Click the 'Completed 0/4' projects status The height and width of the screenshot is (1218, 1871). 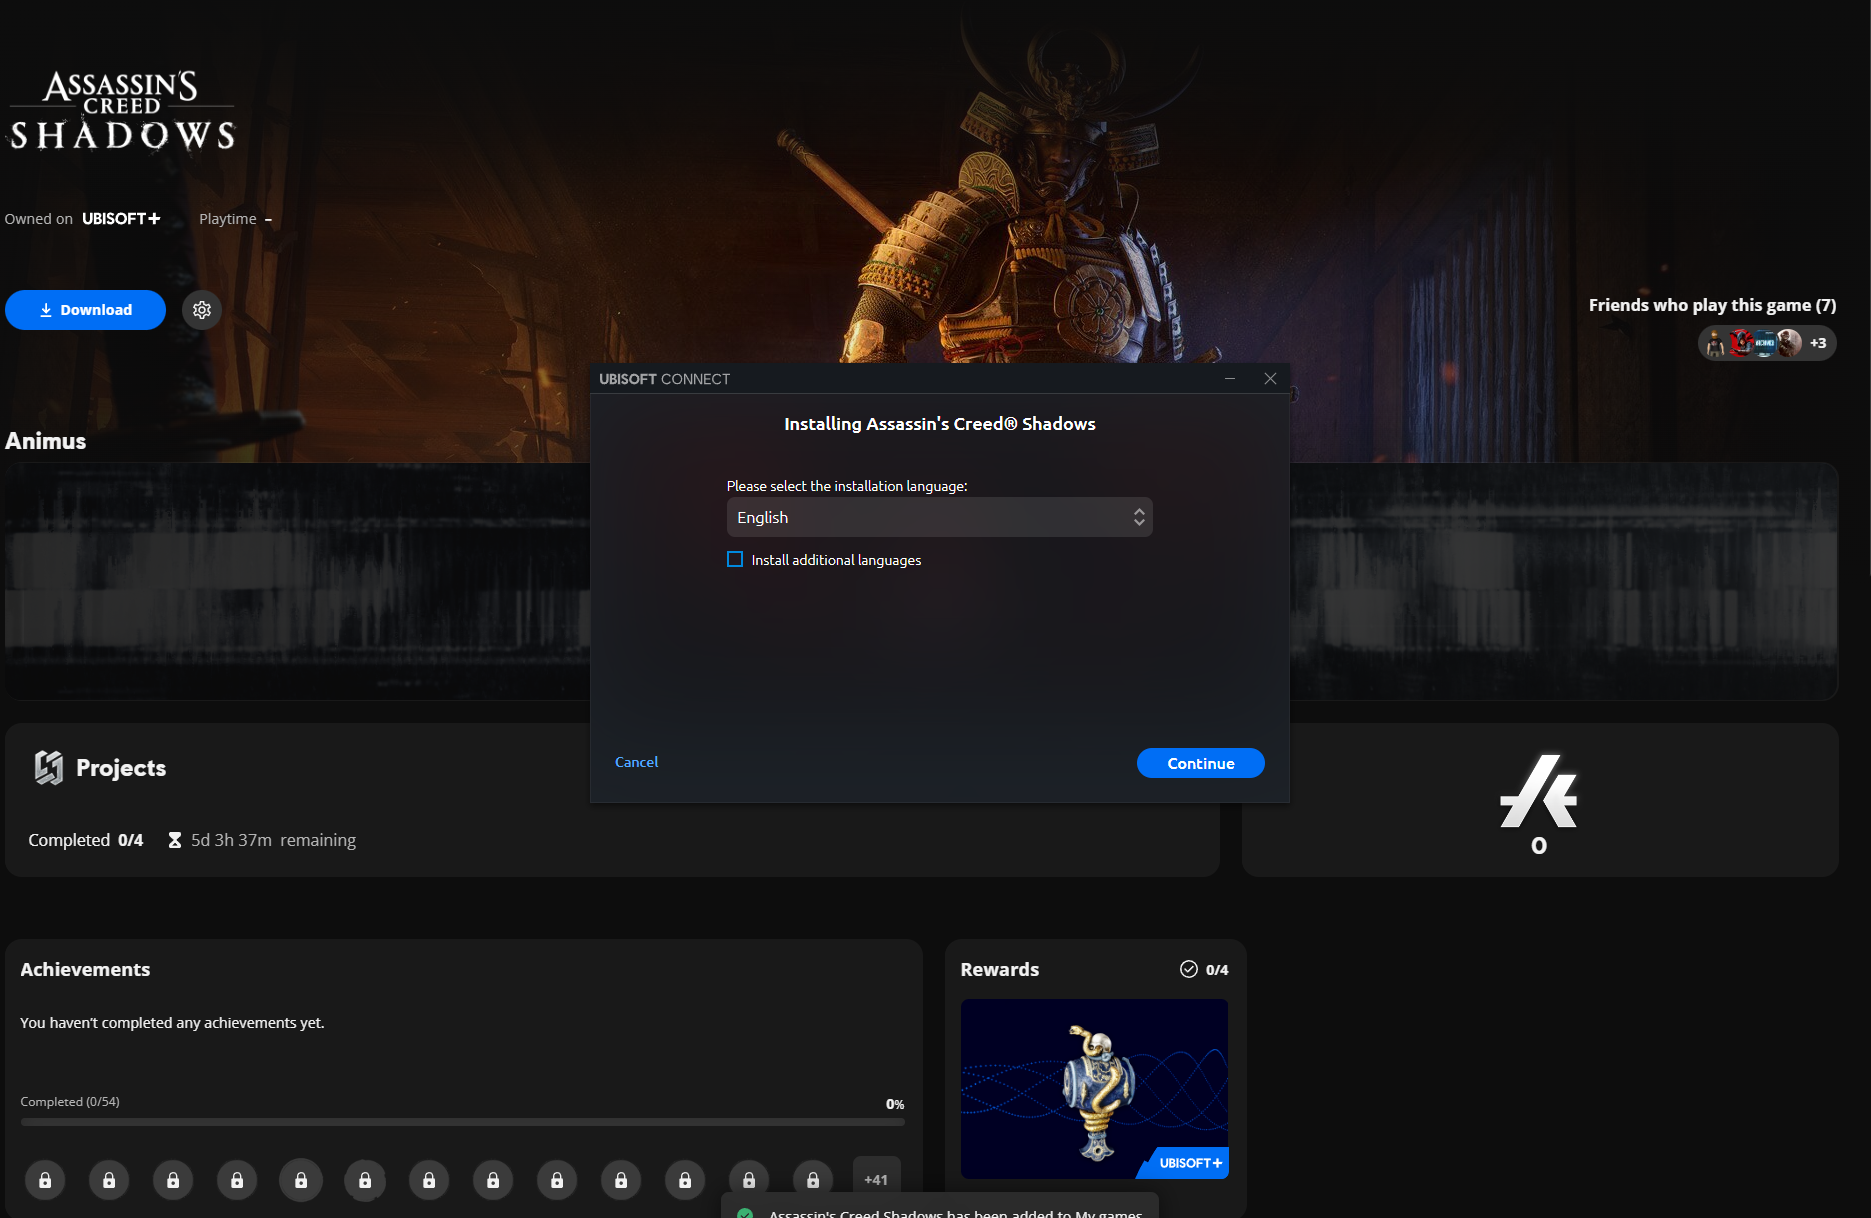click(86, 840)
